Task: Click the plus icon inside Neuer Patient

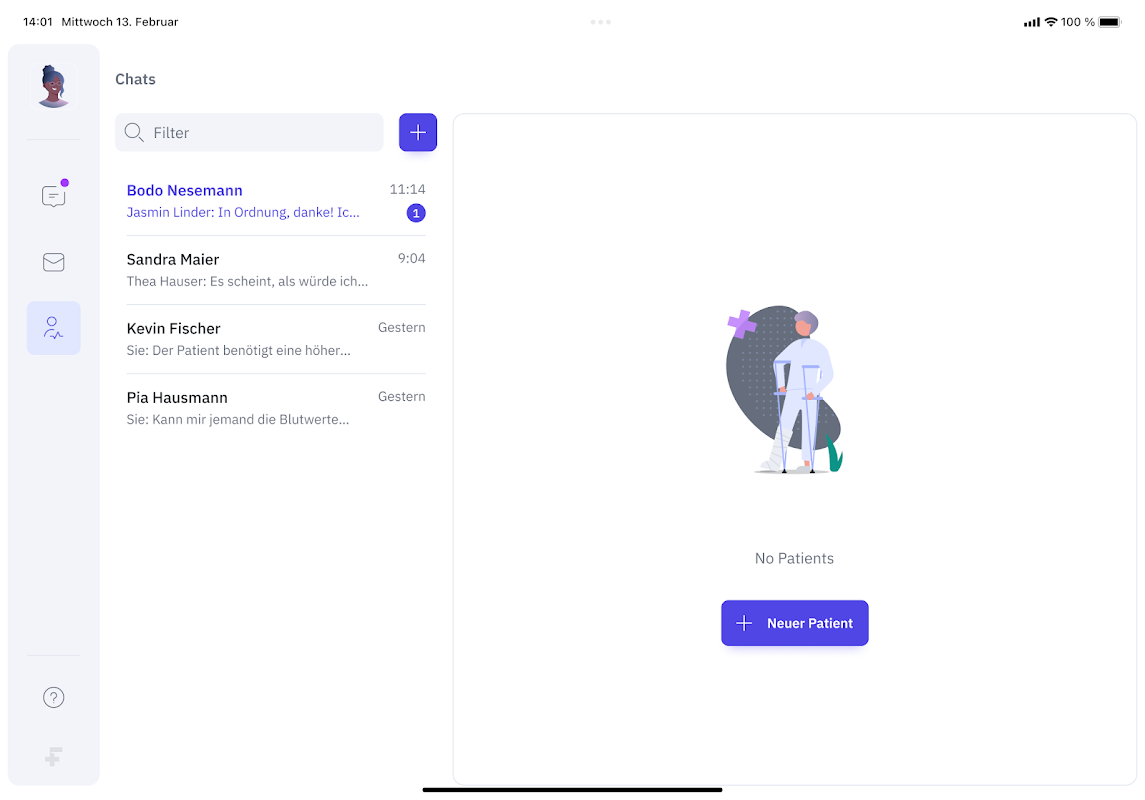Action: 743,623
